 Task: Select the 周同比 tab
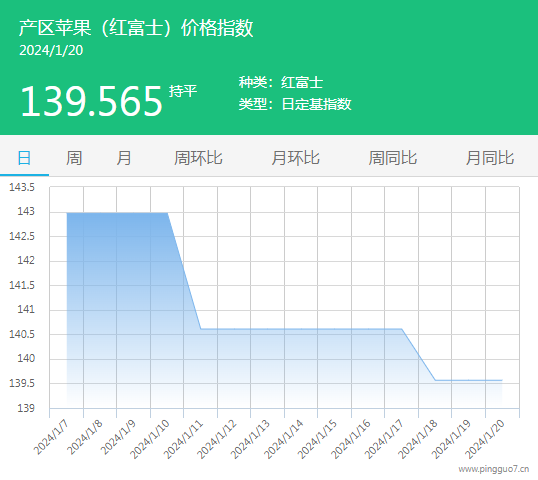(393, 158)
